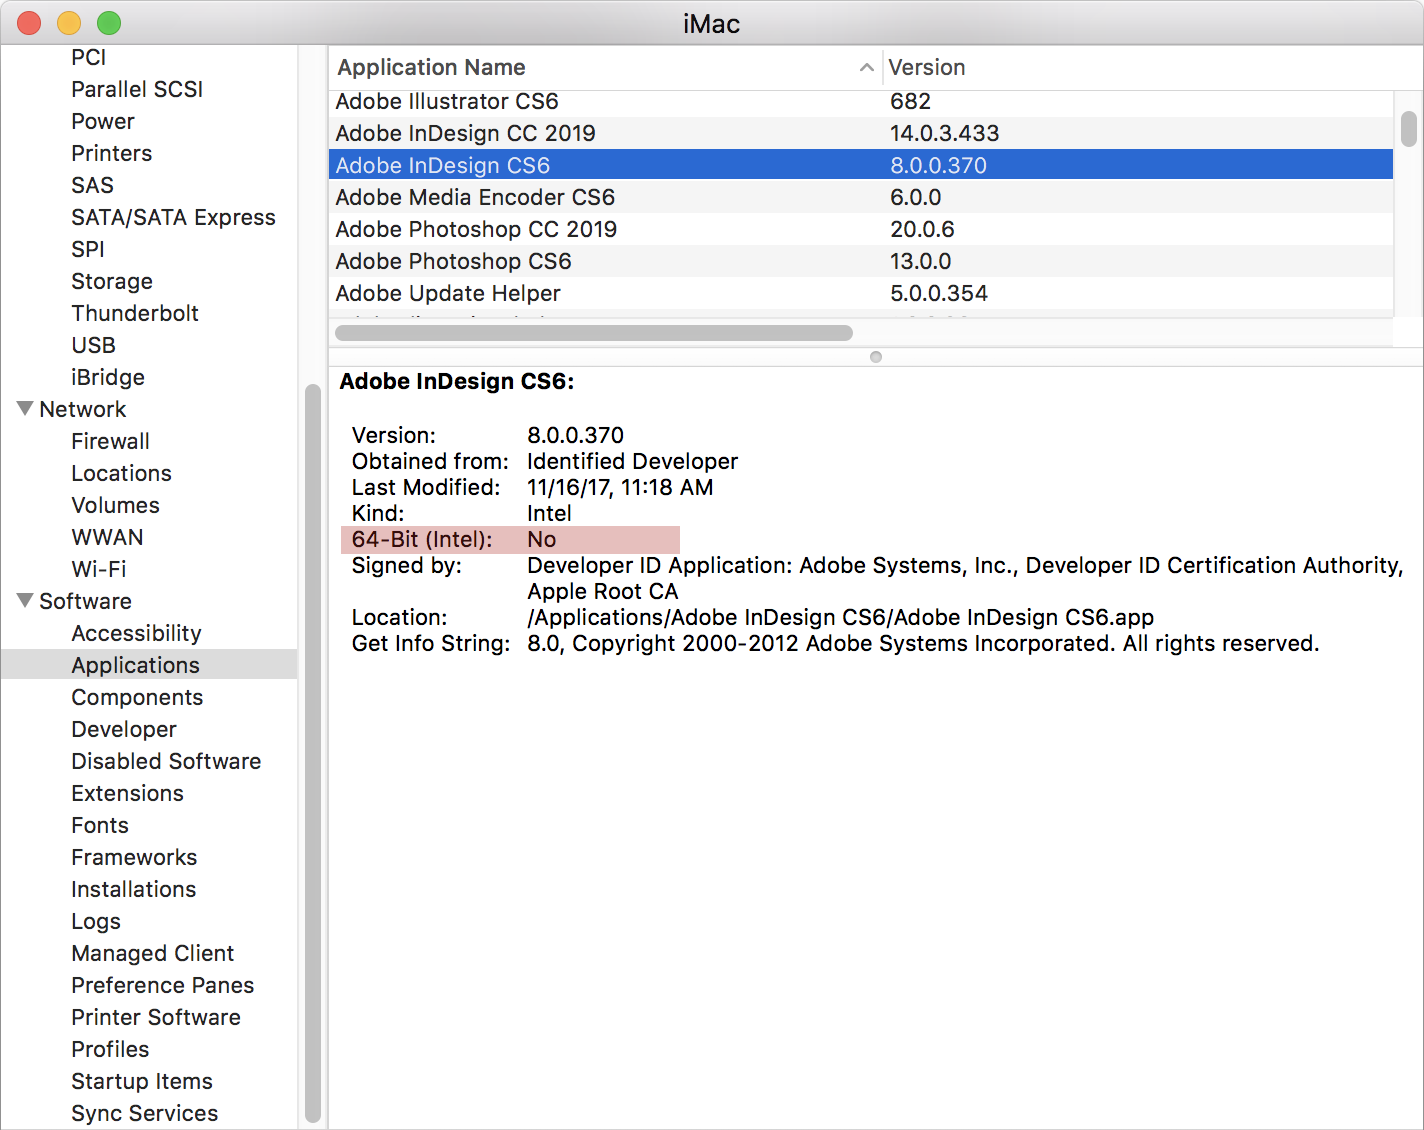The width and height of the screenshot is (1424, 1130).
Task: Open Printer Software section
Action: (x=156, y=1017)
